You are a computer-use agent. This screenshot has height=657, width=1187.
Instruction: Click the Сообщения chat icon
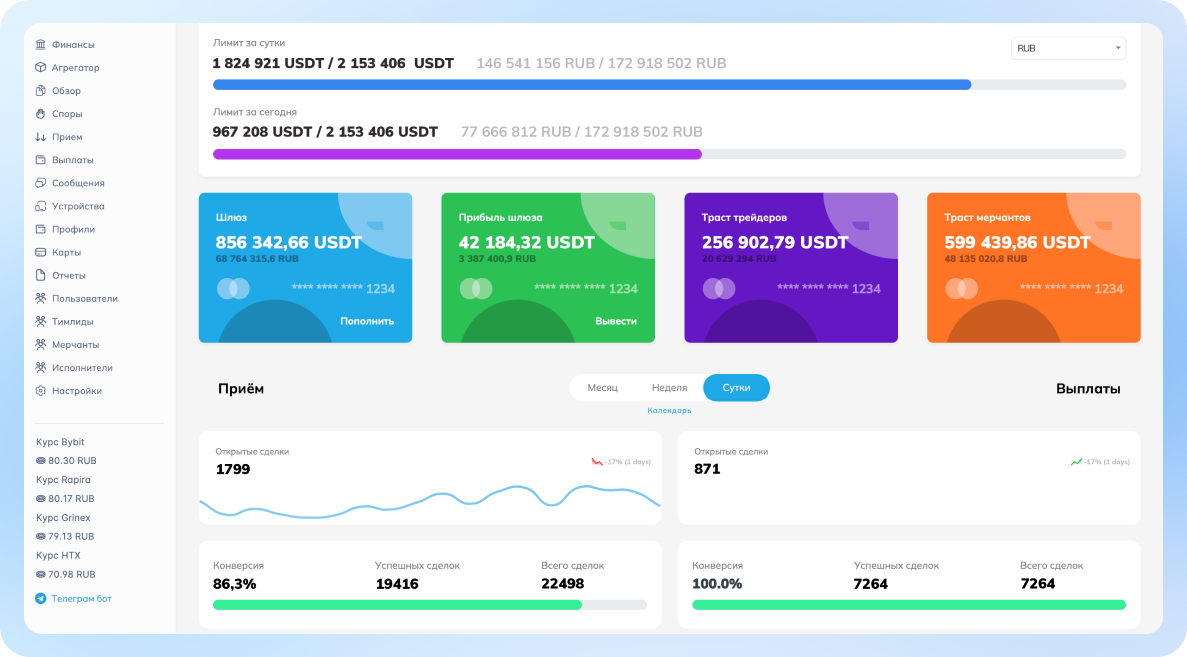(x=41, y=183)
